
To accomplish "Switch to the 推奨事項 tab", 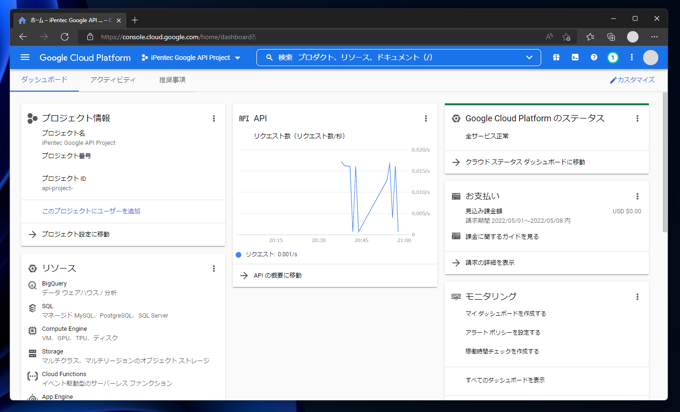I will coord(172,80).
